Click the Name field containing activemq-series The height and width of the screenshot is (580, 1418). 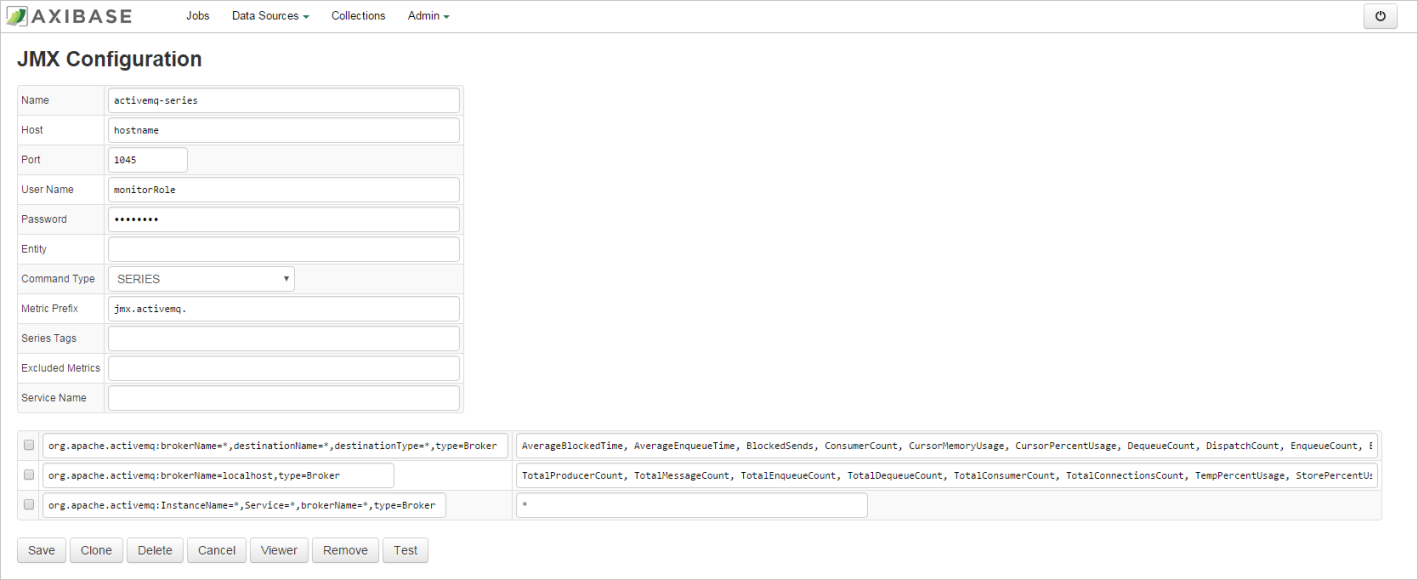click(283, 99)
